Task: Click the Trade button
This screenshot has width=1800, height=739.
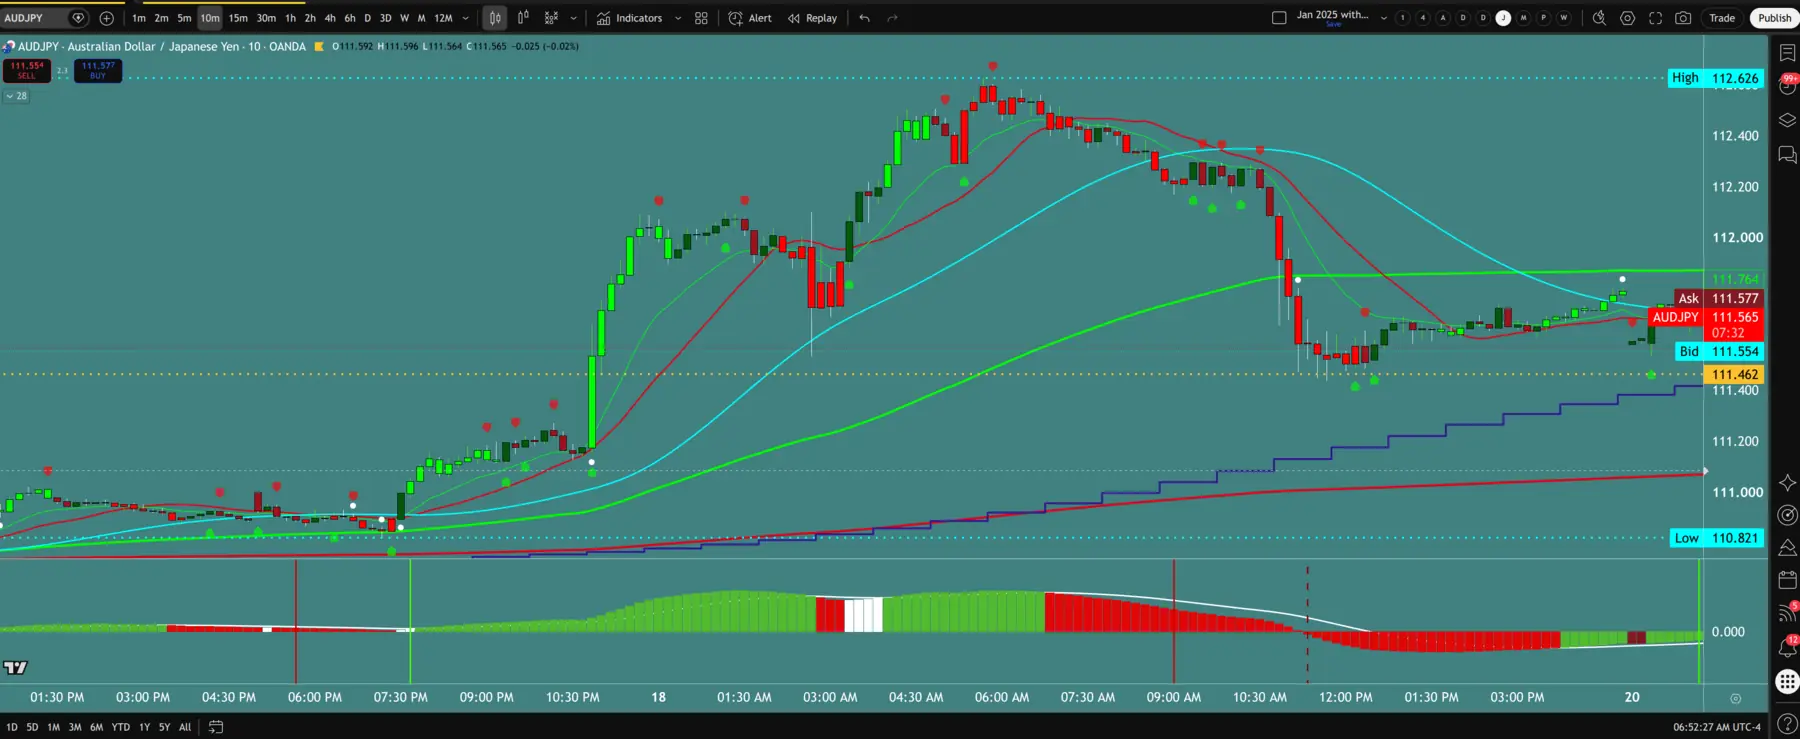Action: pos(1722,18)
